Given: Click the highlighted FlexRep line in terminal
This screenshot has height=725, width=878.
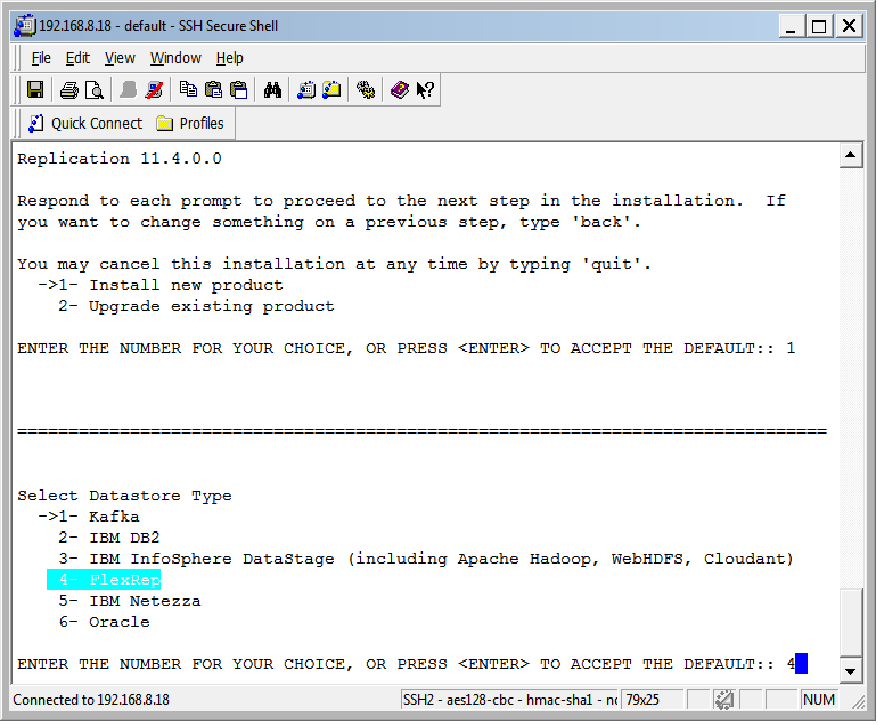Looking at the screenshot, I should click(x=104, y=580).
